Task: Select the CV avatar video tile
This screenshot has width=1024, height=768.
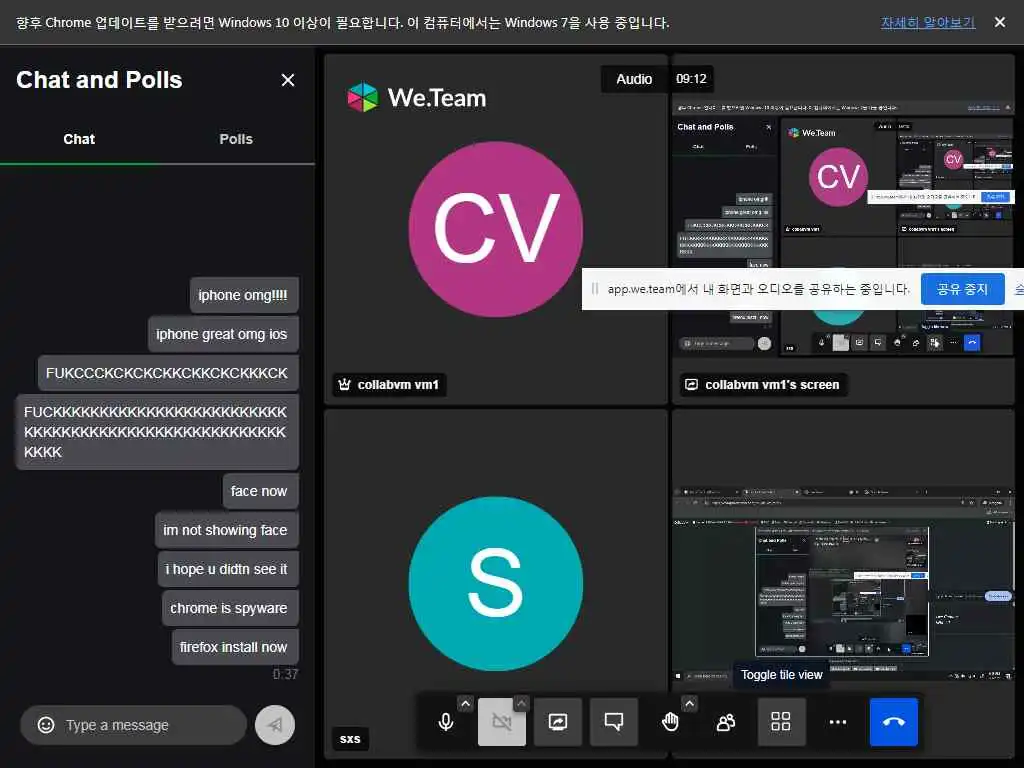Action: (496, 229)
